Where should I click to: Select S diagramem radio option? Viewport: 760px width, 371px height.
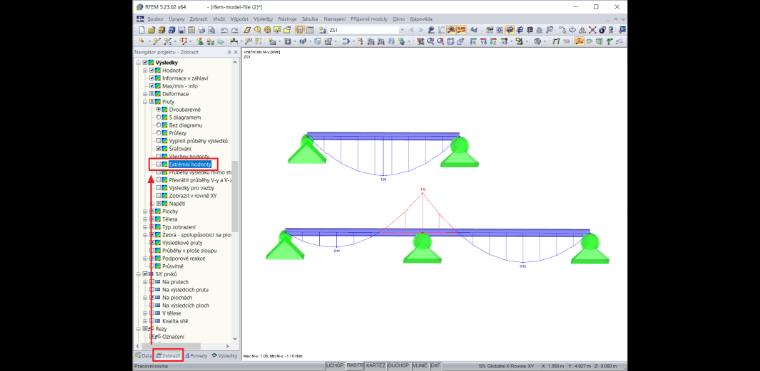click(158, 117)
